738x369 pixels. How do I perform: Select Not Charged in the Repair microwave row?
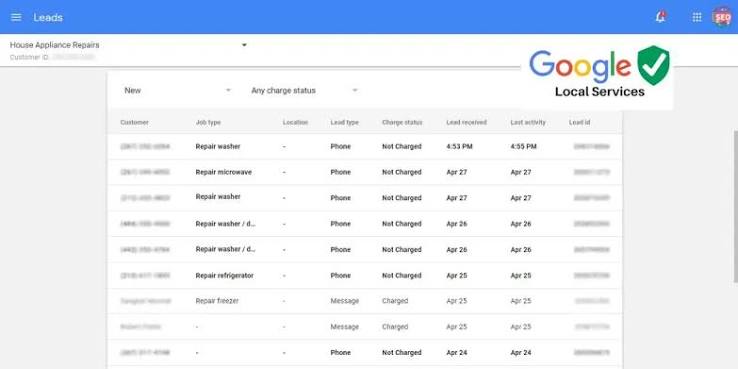[401, 172]
